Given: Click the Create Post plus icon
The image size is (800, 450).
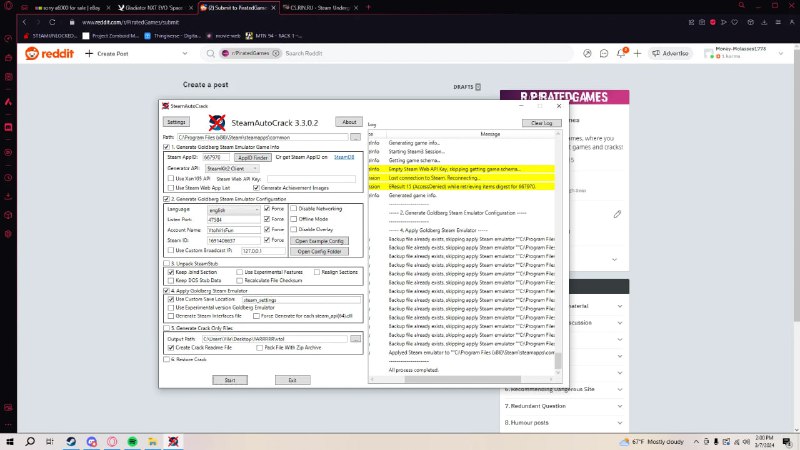Looking at the screenshot, I should coord(90,53).
